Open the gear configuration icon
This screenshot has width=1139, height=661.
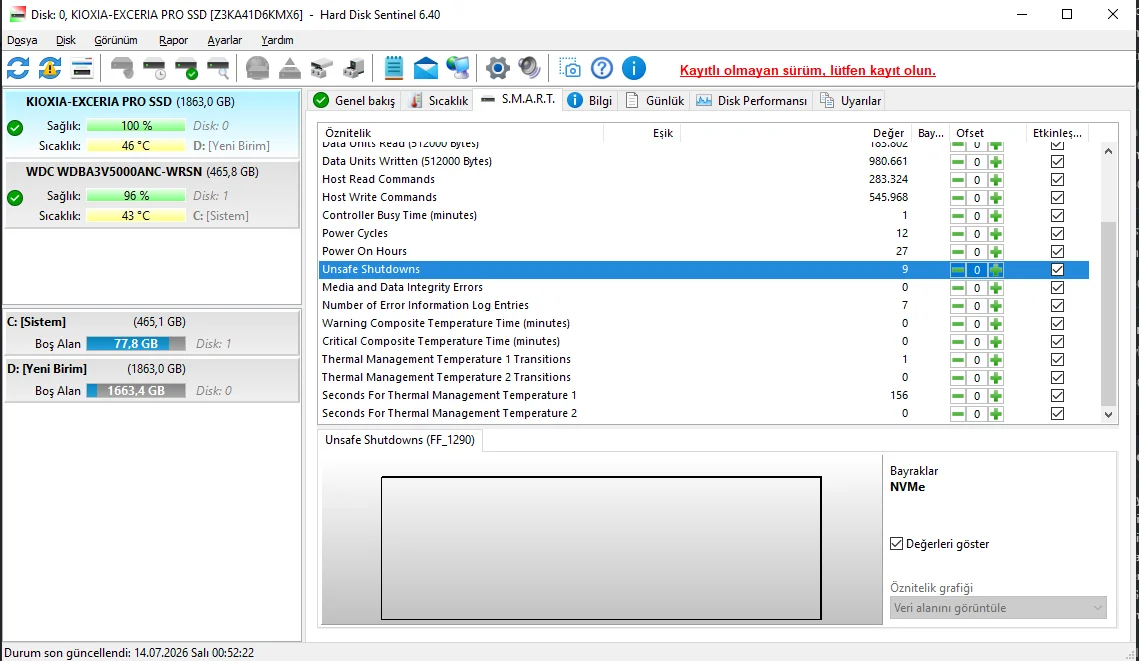(498, 68)
